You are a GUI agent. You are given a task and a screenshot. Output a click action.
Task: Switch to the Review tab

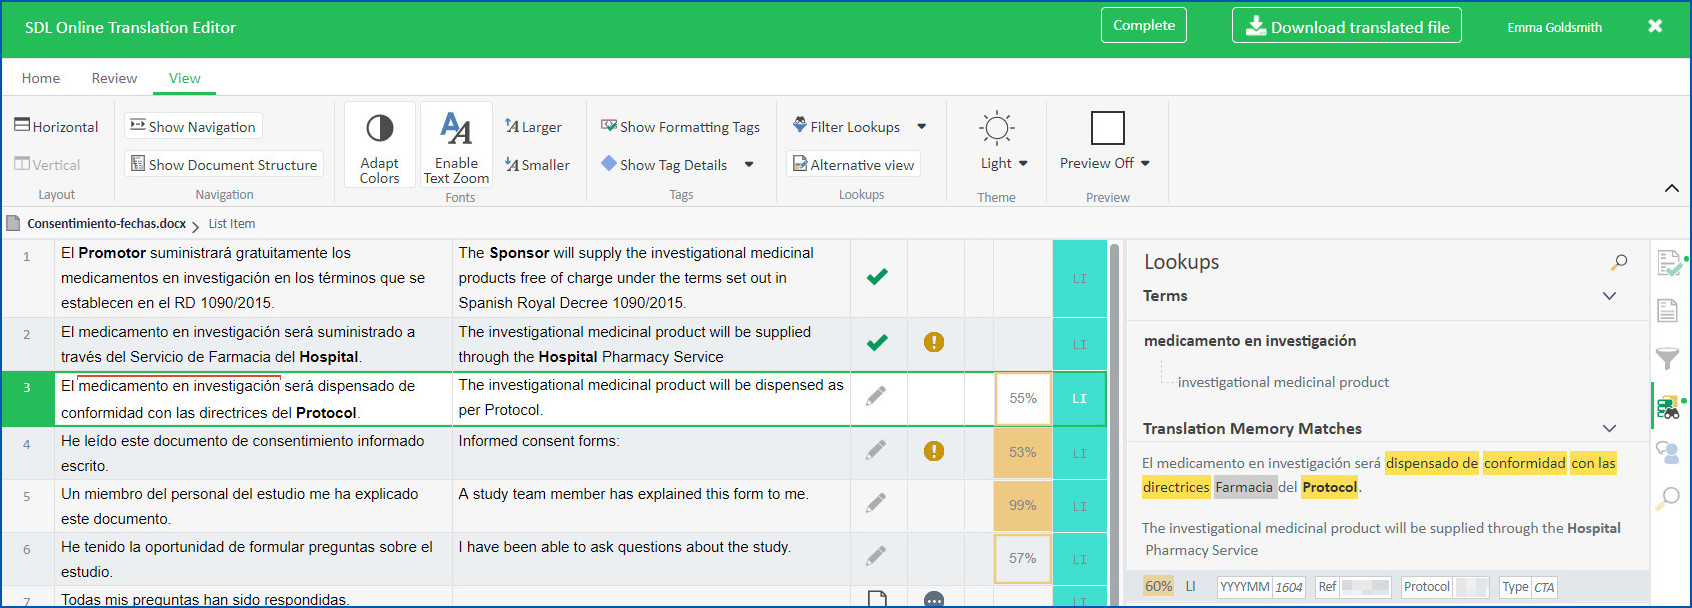coord(114,78)
